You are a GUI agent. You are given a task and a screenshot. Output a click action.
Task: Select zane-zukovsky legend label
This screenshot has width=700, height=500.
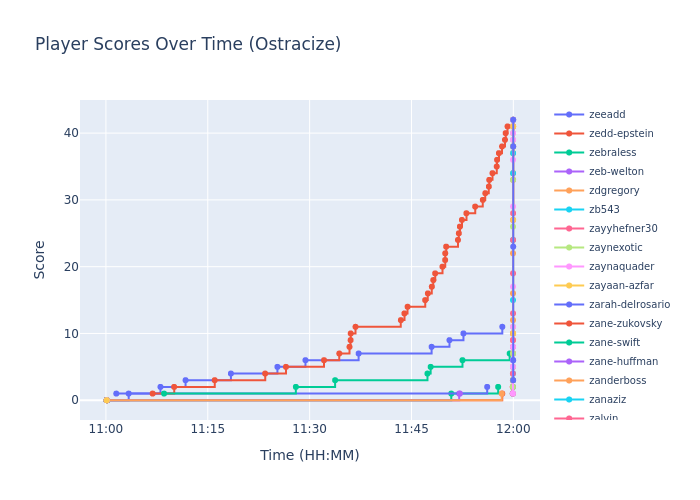pyautogui.click(x=625, y=324)
